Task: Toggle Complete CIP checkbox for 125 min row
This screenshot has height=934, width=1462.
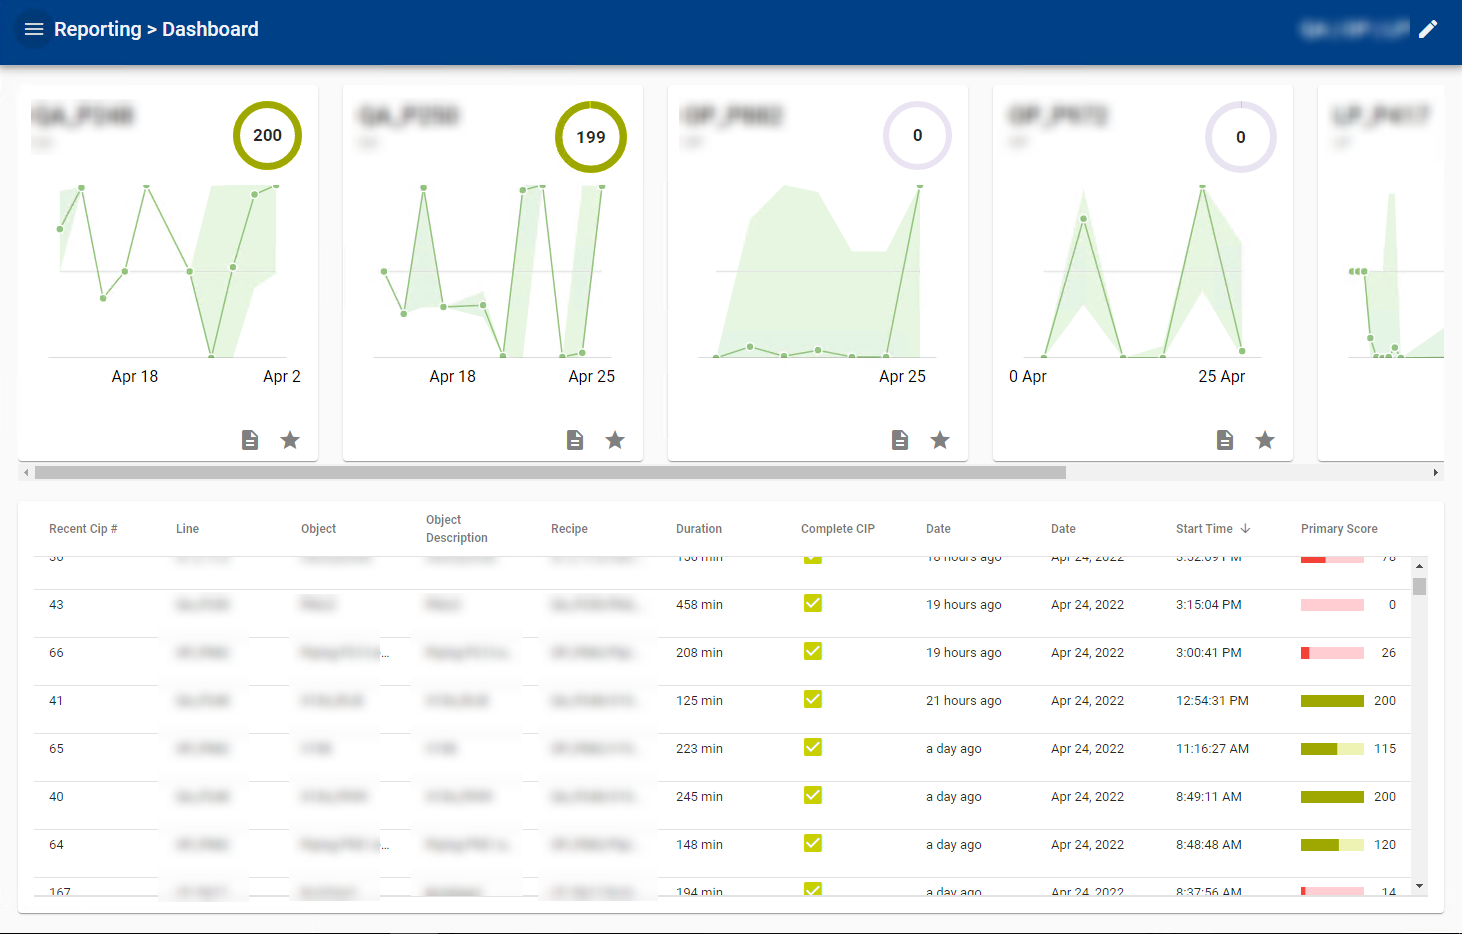Action: click(813, 700)
